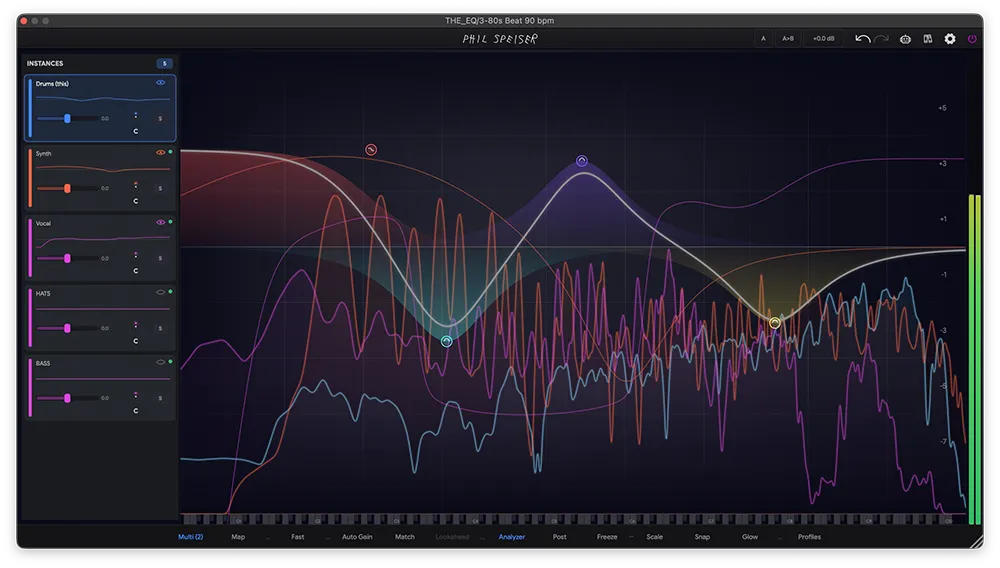Solo the Drums instance with S button
The width and height of the screenshot is (1000, 568).
tap(160, 118)
